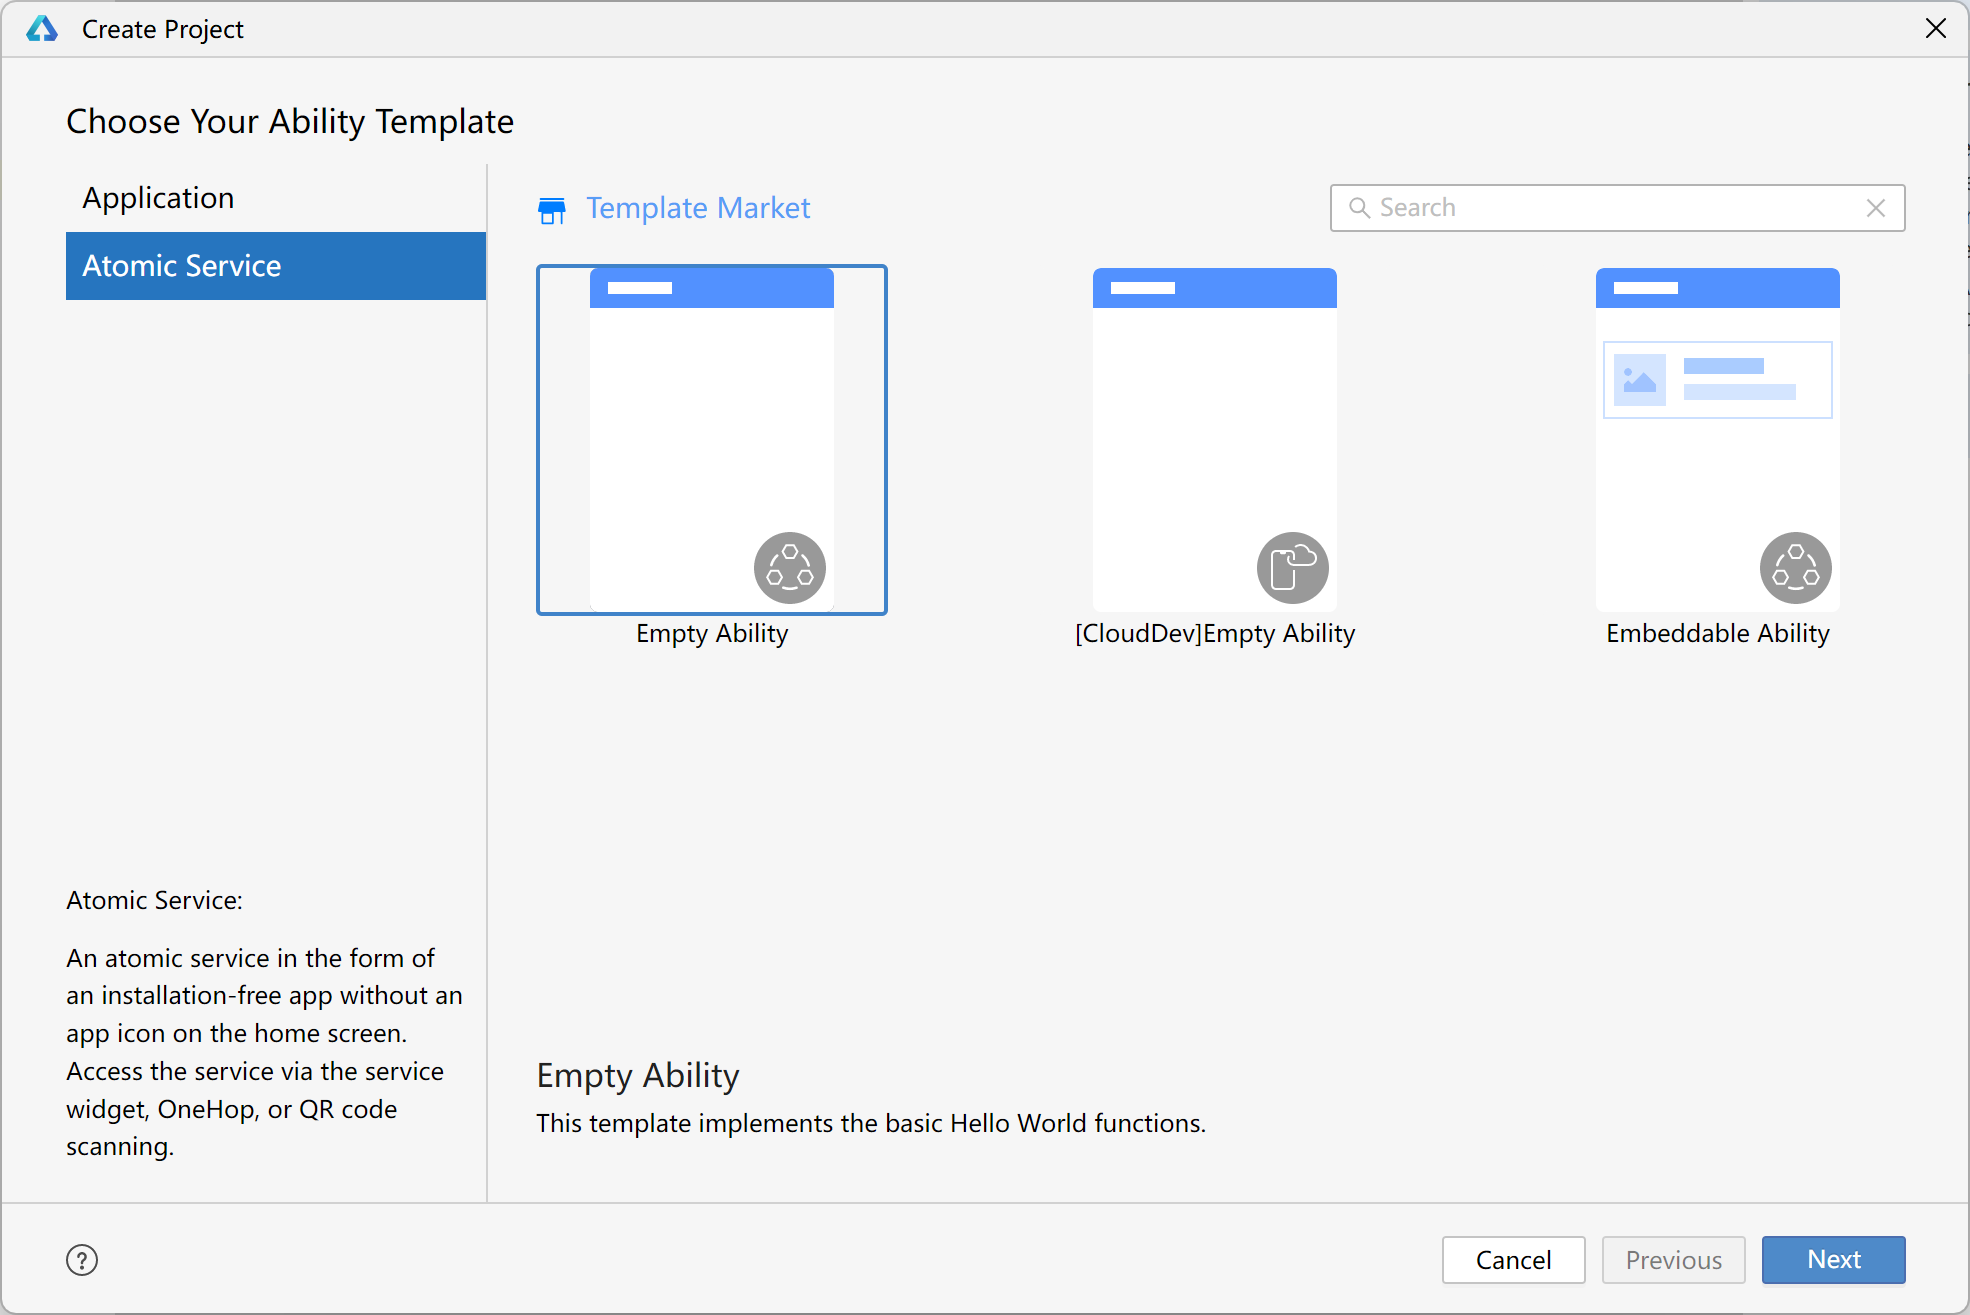
Task: Open the Template Market link
Action: click(697, 208)
